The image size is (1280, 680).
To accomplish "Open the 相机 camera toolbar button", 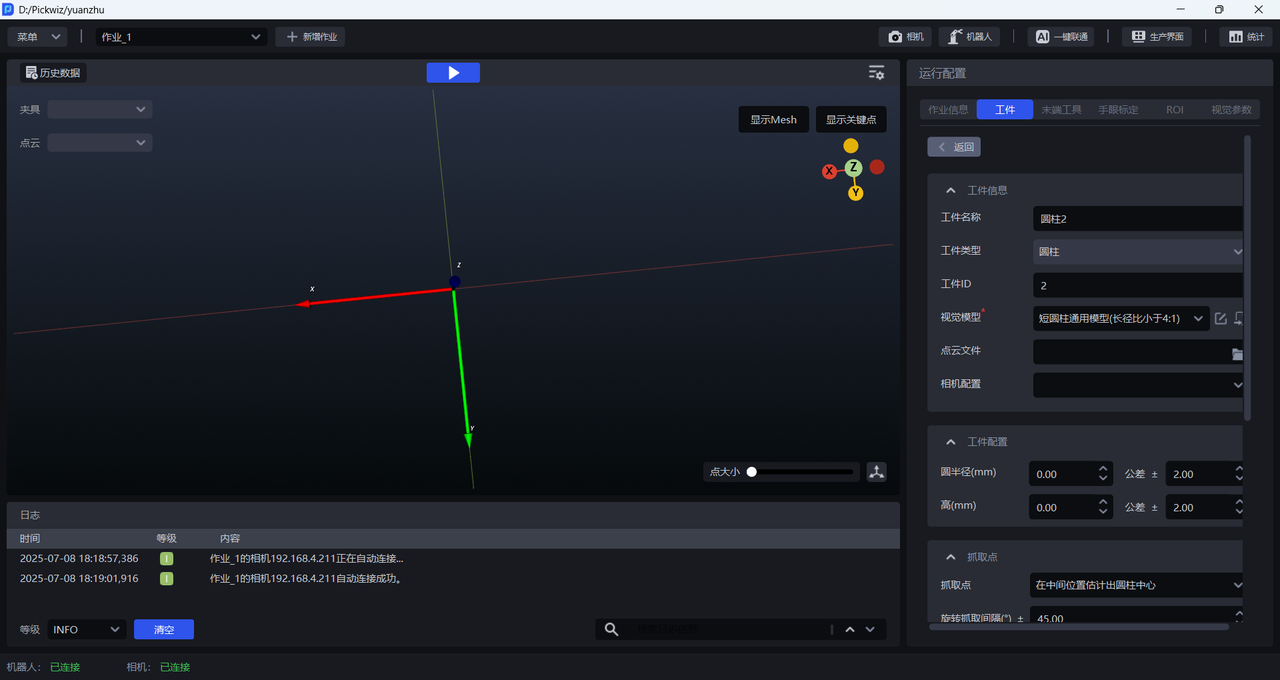I will 906,37.
